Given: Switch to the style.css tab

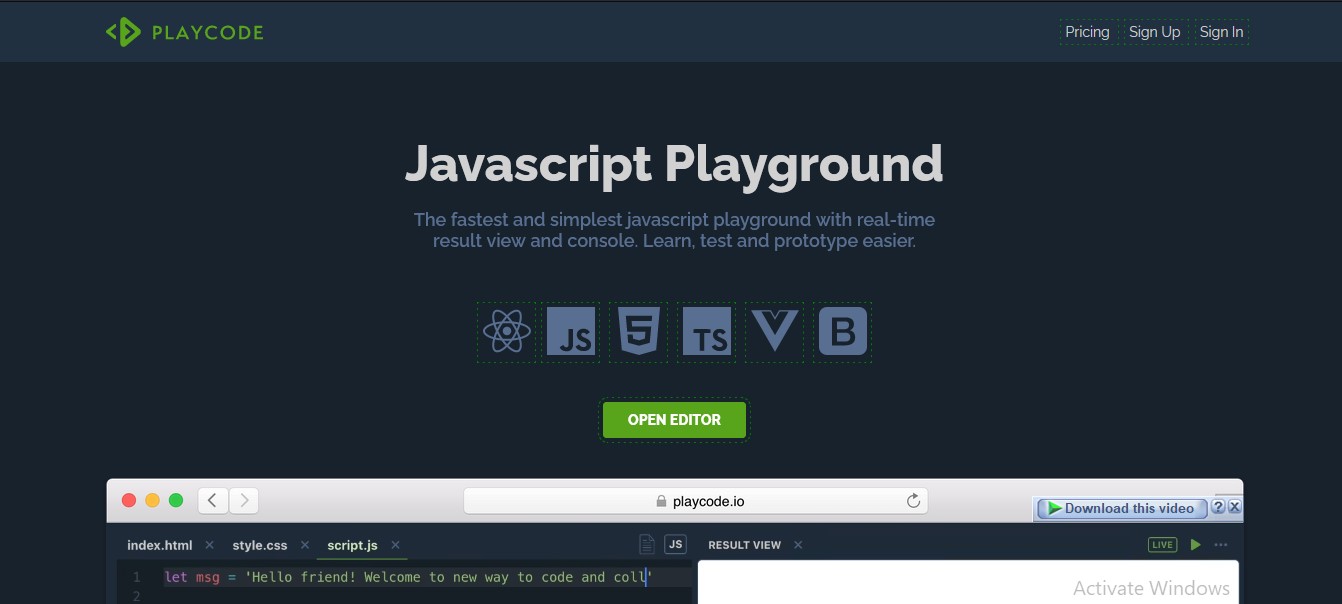Looking at the screenshot, I should [x=260, y=545].
